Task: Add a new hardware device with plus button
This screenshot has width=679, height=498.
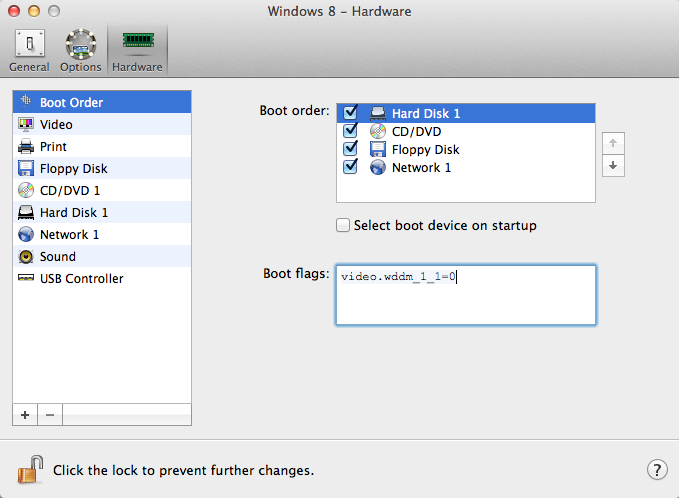Action: pyautogui.click(x=25, y=415)
